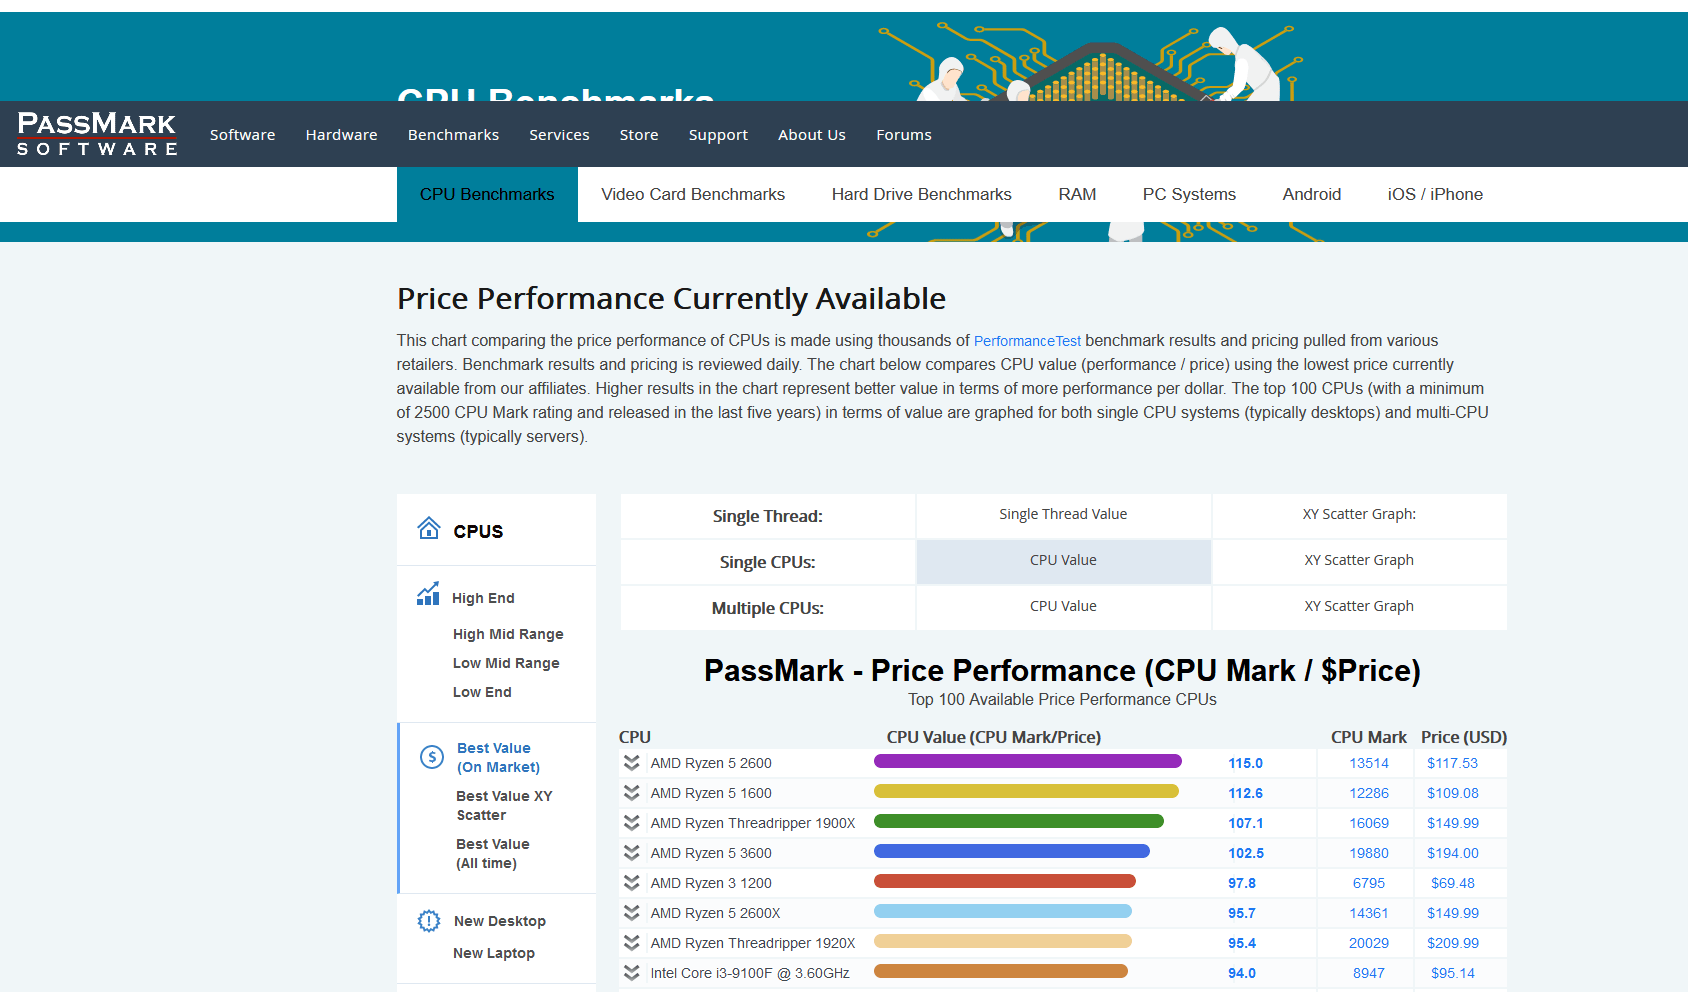Expand the AMD Ryzen 3 1200 row
This screenshot has height=992, width=1688.
(x=631, y=883)
